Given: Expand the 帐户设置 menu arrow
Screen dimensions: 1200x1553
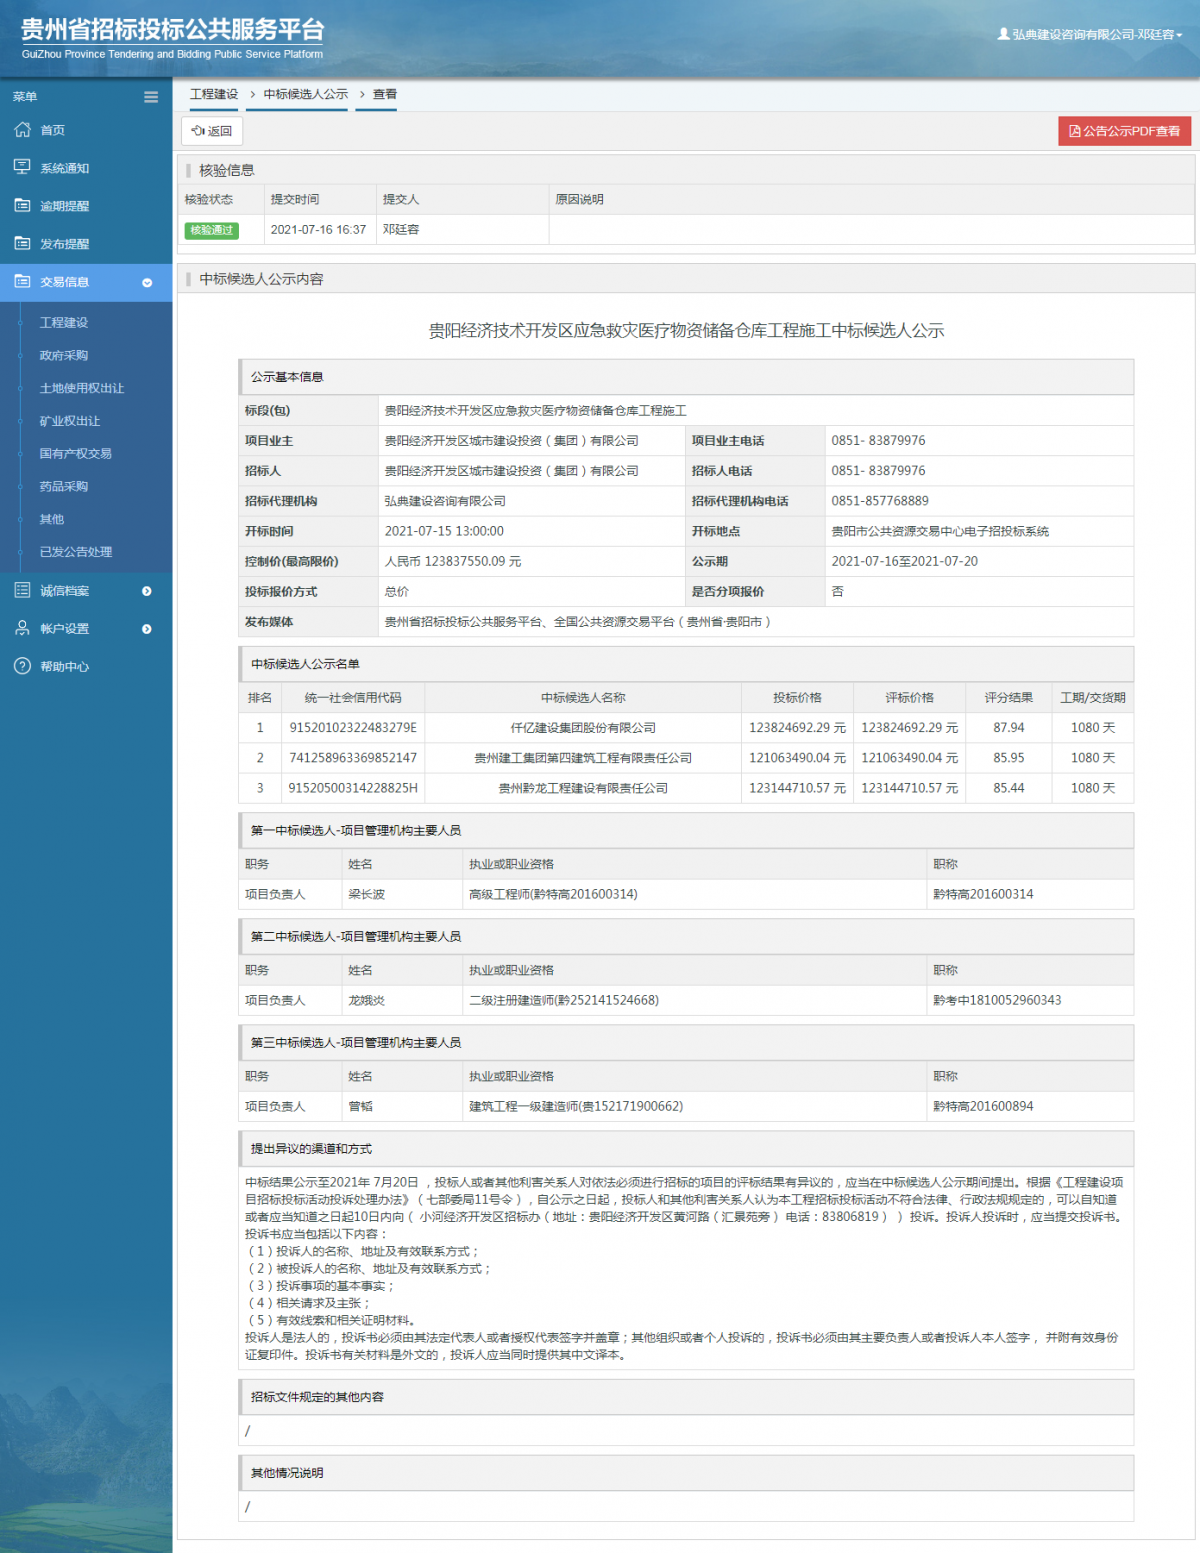Looking at the screenshot, I should 147,629.
